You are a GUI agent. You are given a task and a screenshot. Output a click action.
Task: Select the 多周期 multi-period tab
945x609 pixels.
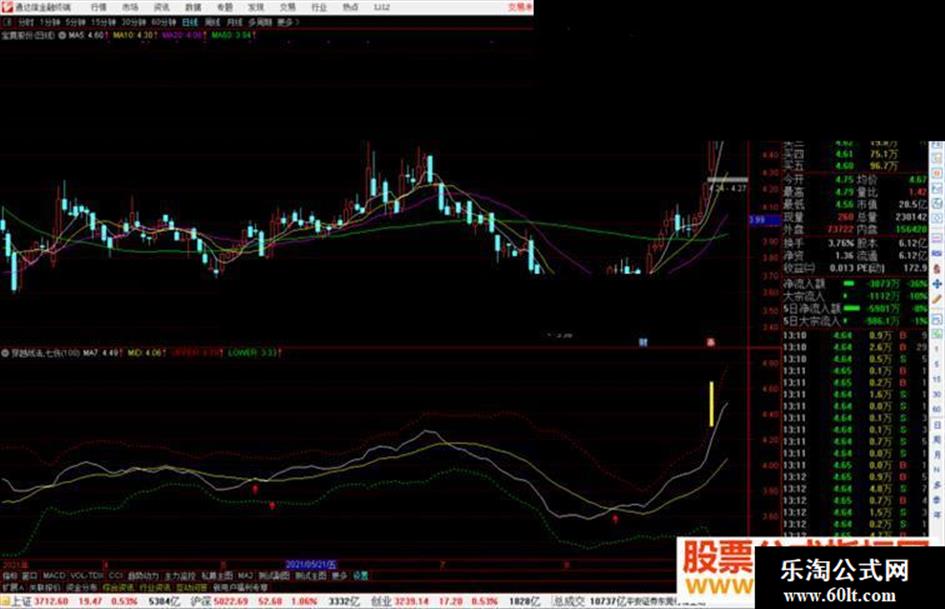pos(260,22)
